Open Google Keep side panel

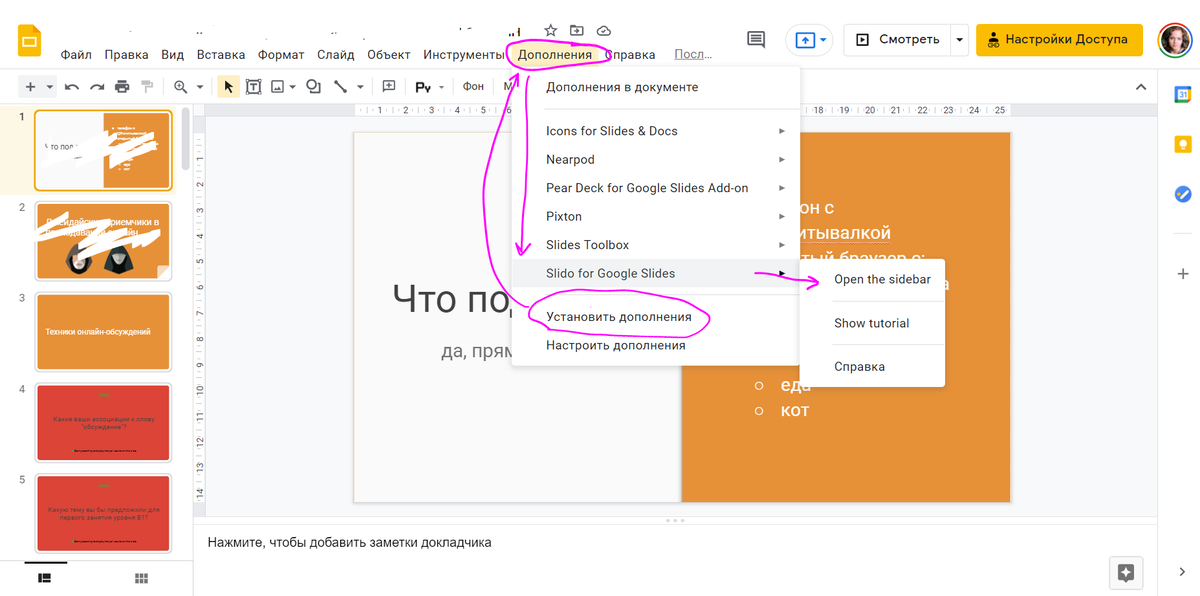pyautogui.click(x=1182, y=145)
